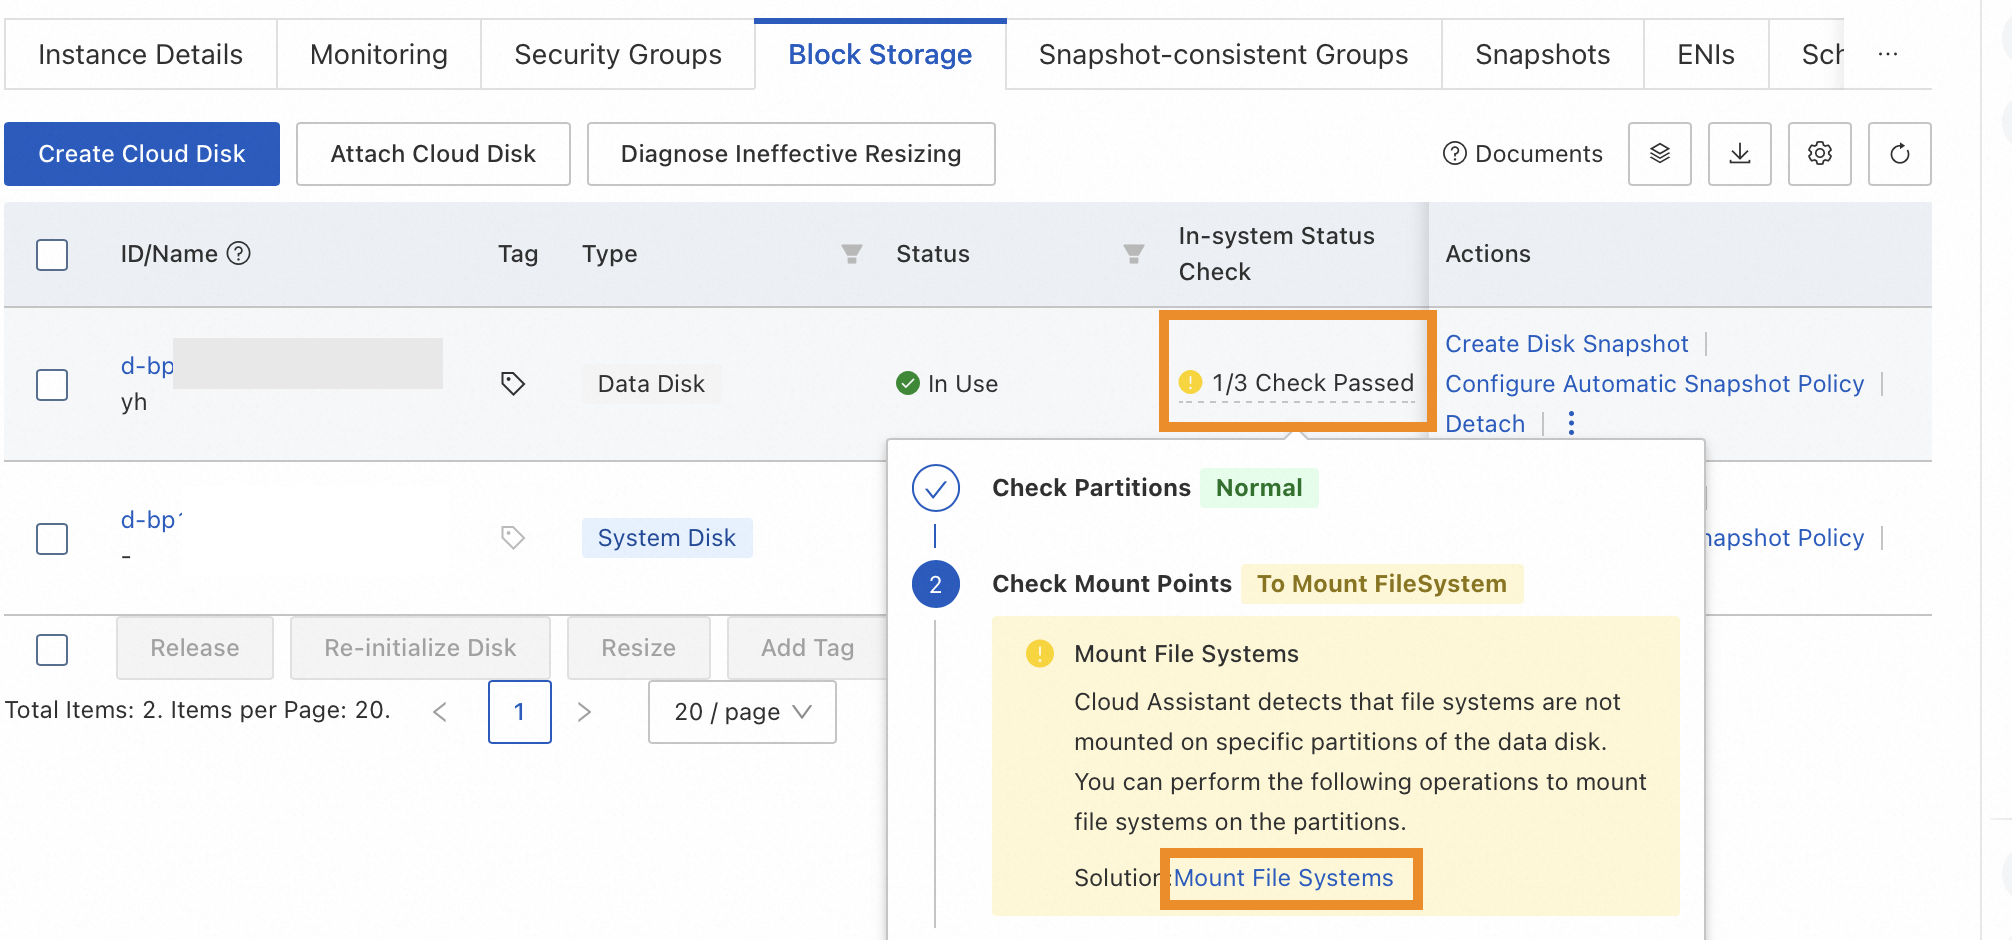This screenshot has height=940, width=2012.
Task: Click the In Use status
Action: click(x=947, y=384)
